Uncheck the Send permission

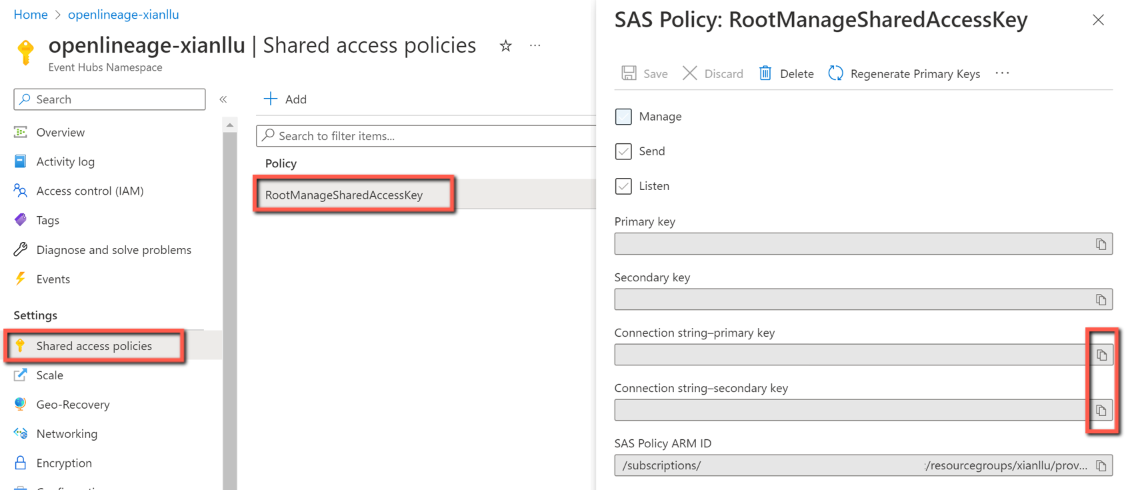(624, 152)
